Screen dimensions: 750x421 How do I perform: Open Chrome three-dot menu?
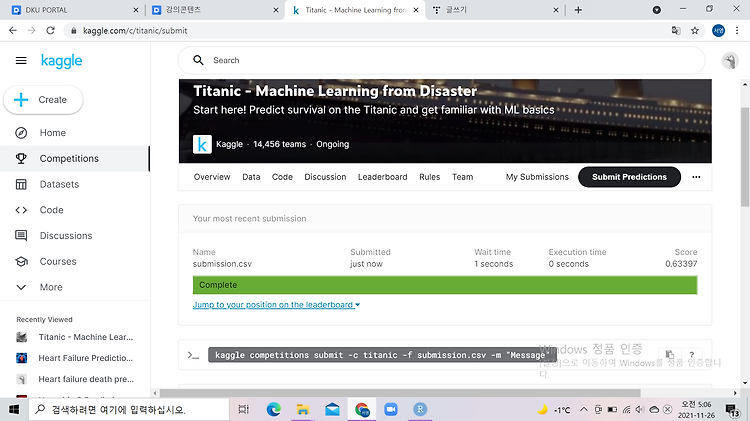(x=737, y=31)
